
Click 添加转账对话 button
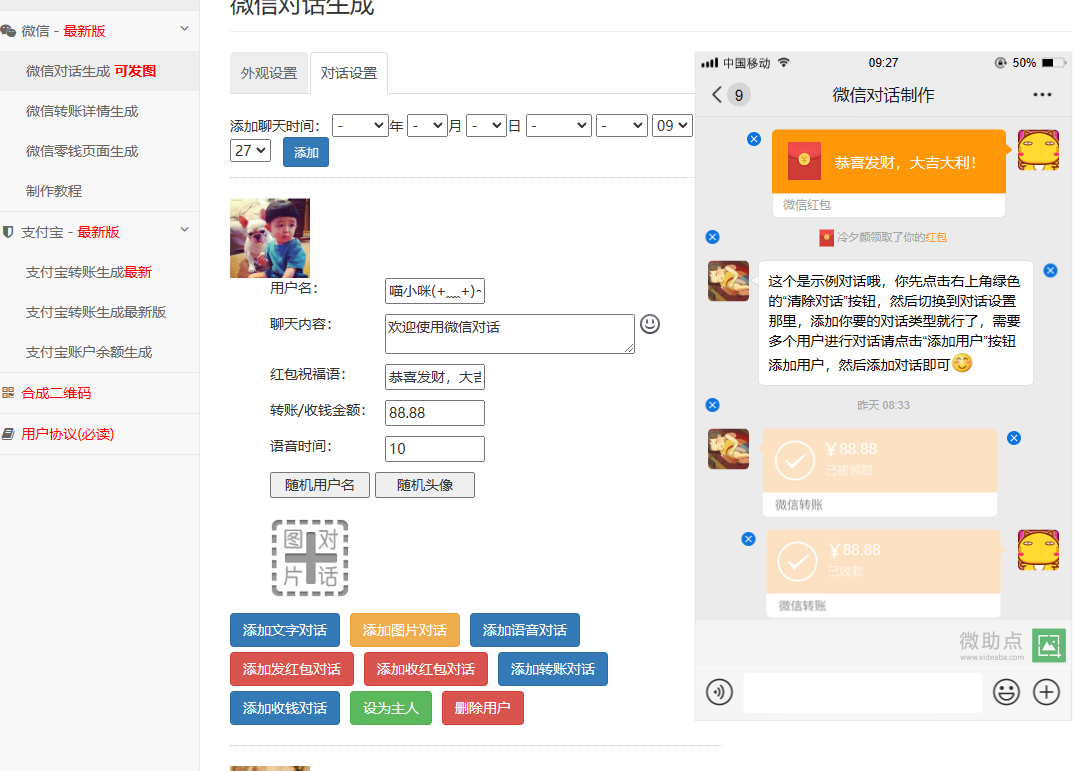click(x=553, y=669)
